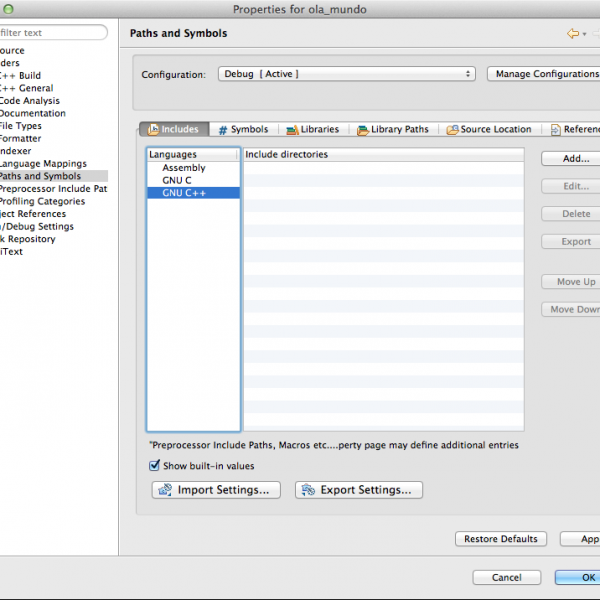Image resolution: width=600 pixels, height=600 pixels.
Task: Open C/C++ General in sidebar
Action: (x=26, y=88)
